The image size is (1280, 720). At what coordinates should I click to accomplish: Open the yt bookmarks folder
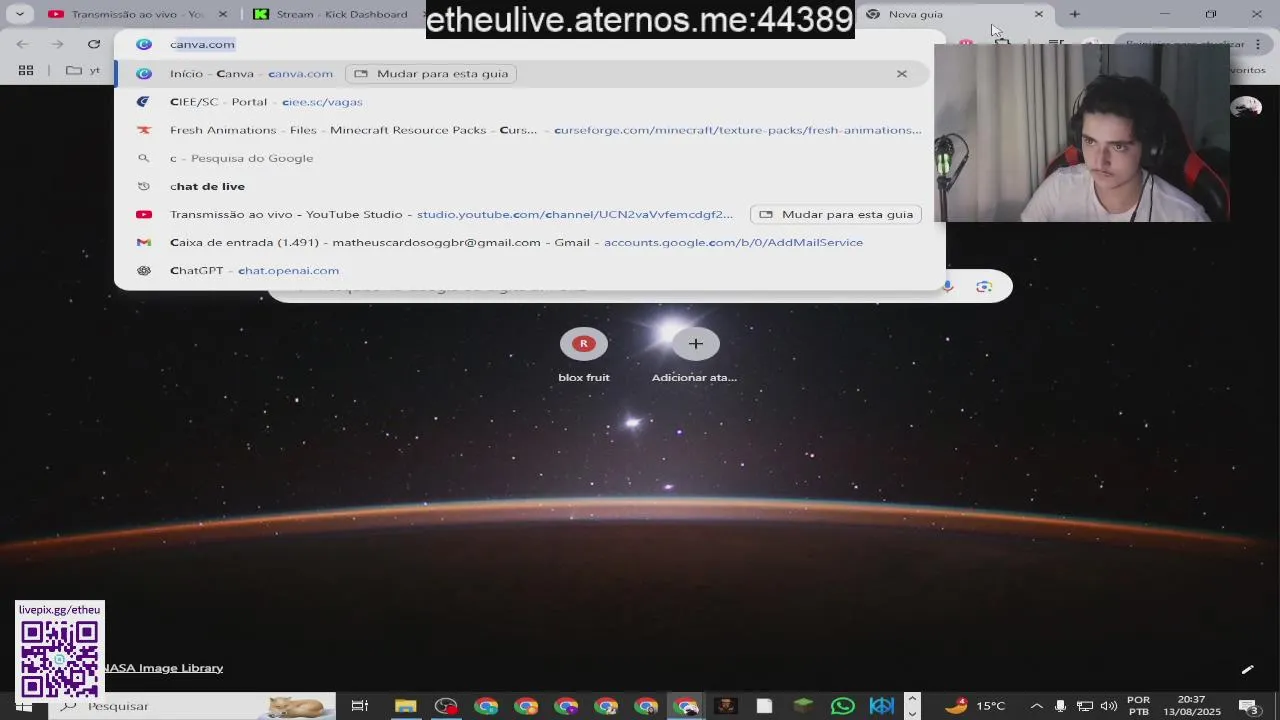pyautogui.click(x=84, y=70)
